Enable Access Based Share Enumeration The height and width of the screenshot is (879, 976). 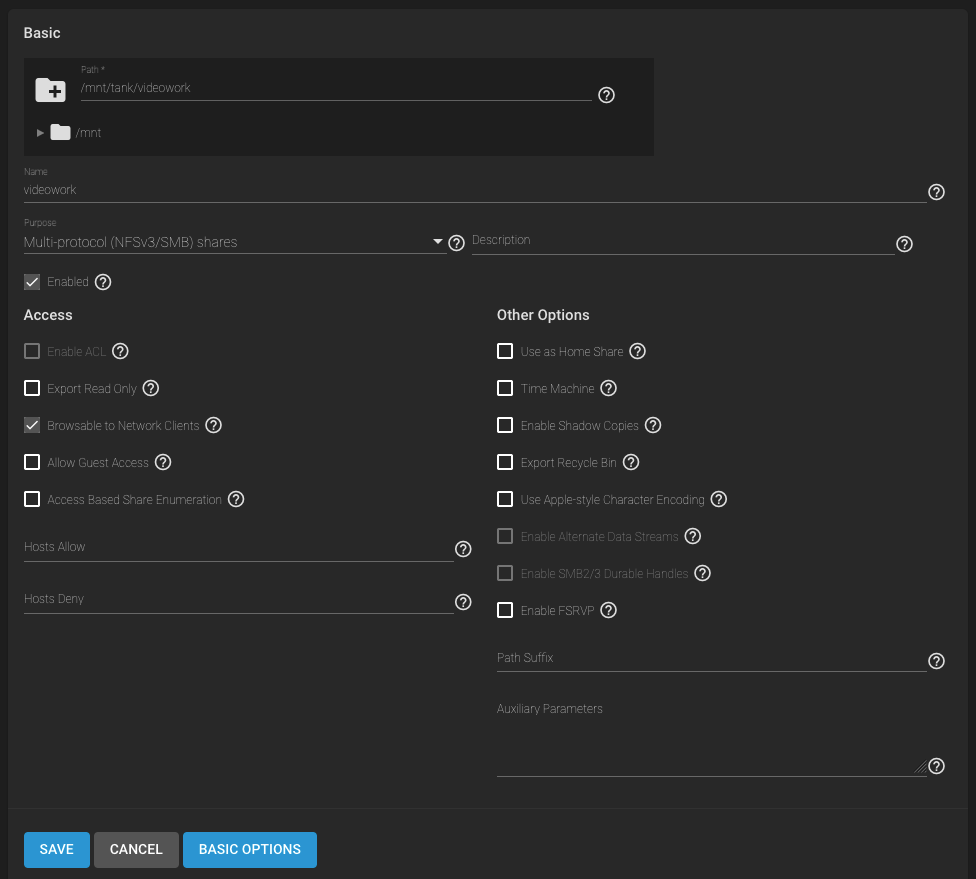pyautogui.click(x=32, y=499)
